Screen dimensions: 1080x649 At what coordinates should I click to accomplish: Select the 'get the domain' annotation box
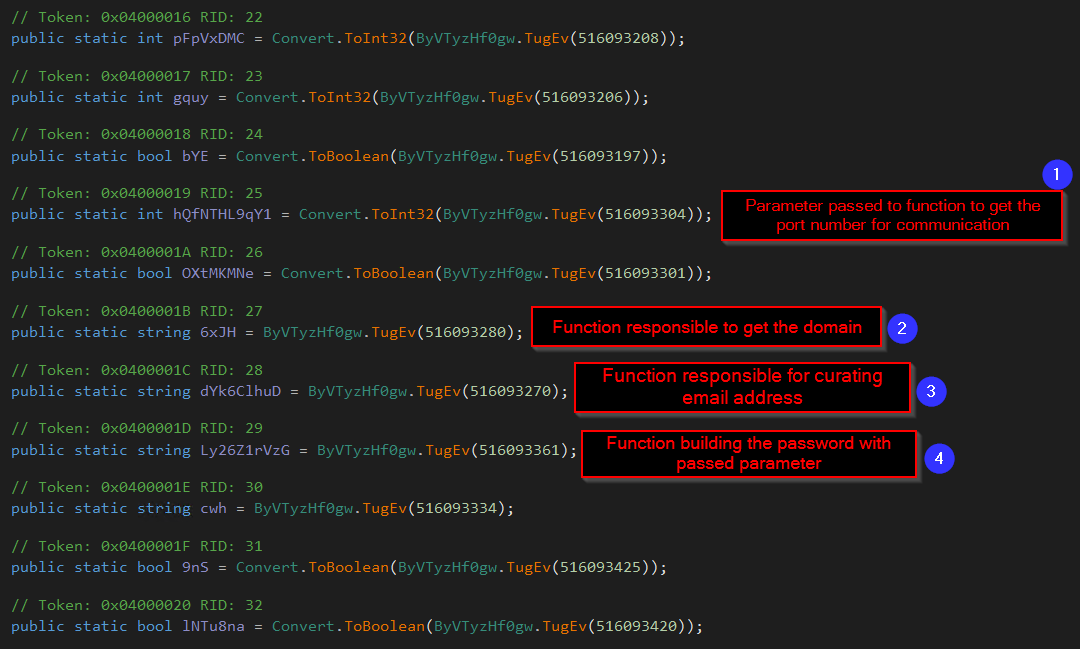click(706, 327)
